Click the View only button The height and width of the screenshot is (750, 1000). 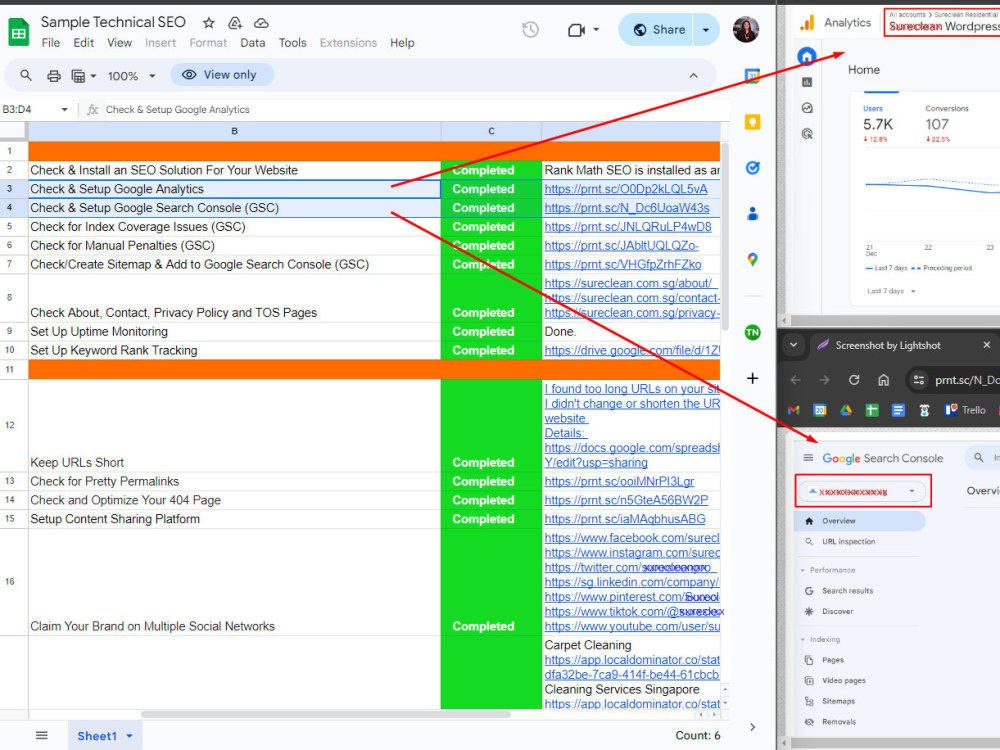(x=221, y=75)
